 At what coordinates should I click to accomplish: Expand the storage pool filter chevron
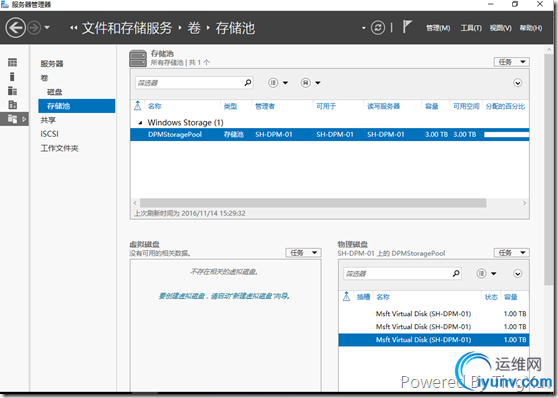pyautogui.click(x=517, y=83)
